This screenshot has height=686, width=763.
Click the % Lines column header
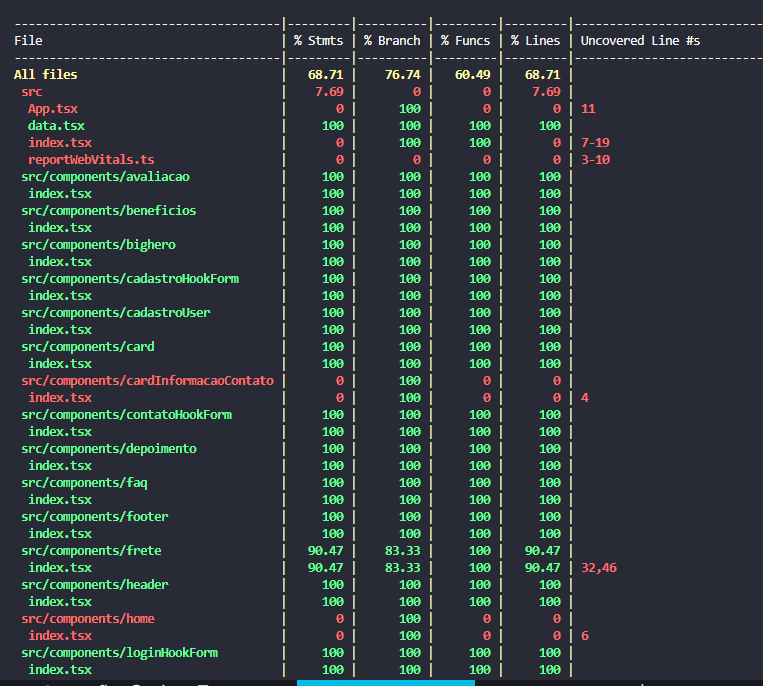point(536,41)
